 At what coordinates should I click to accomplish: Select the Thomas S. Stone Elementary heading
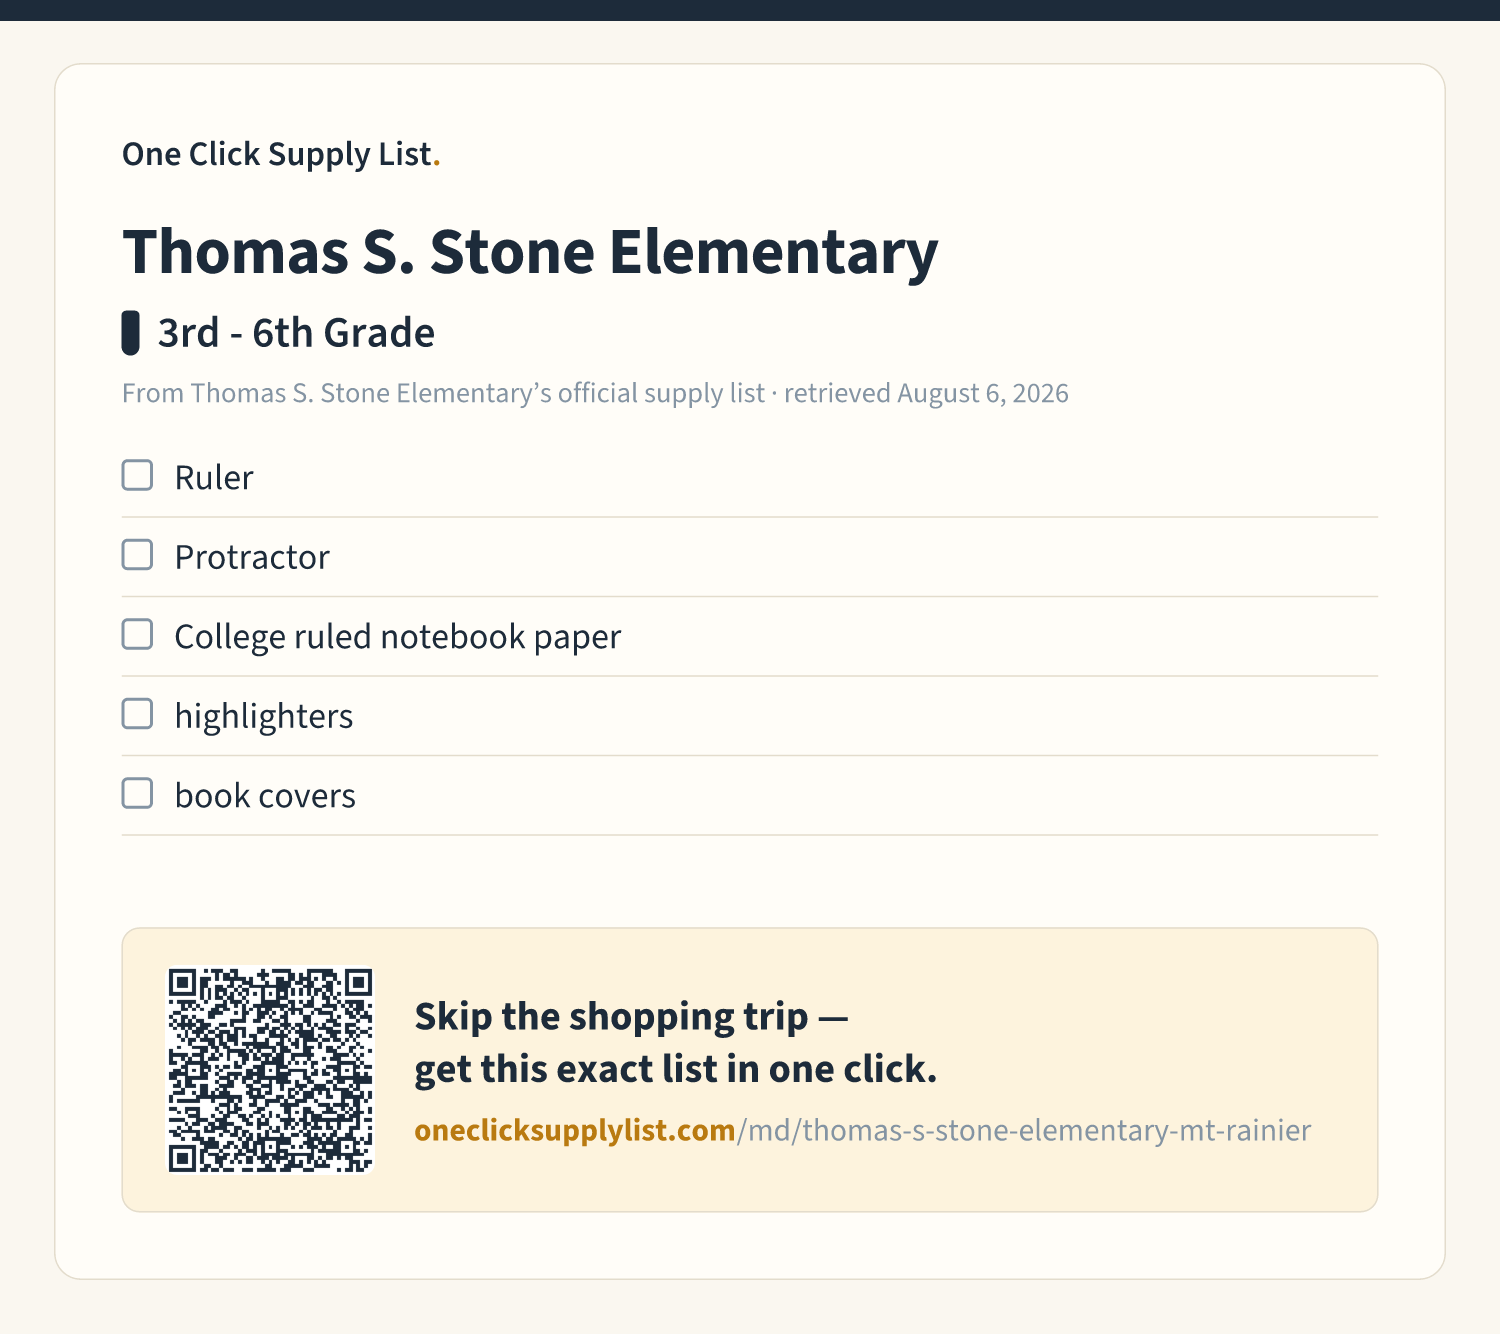(x=530, y=251)
